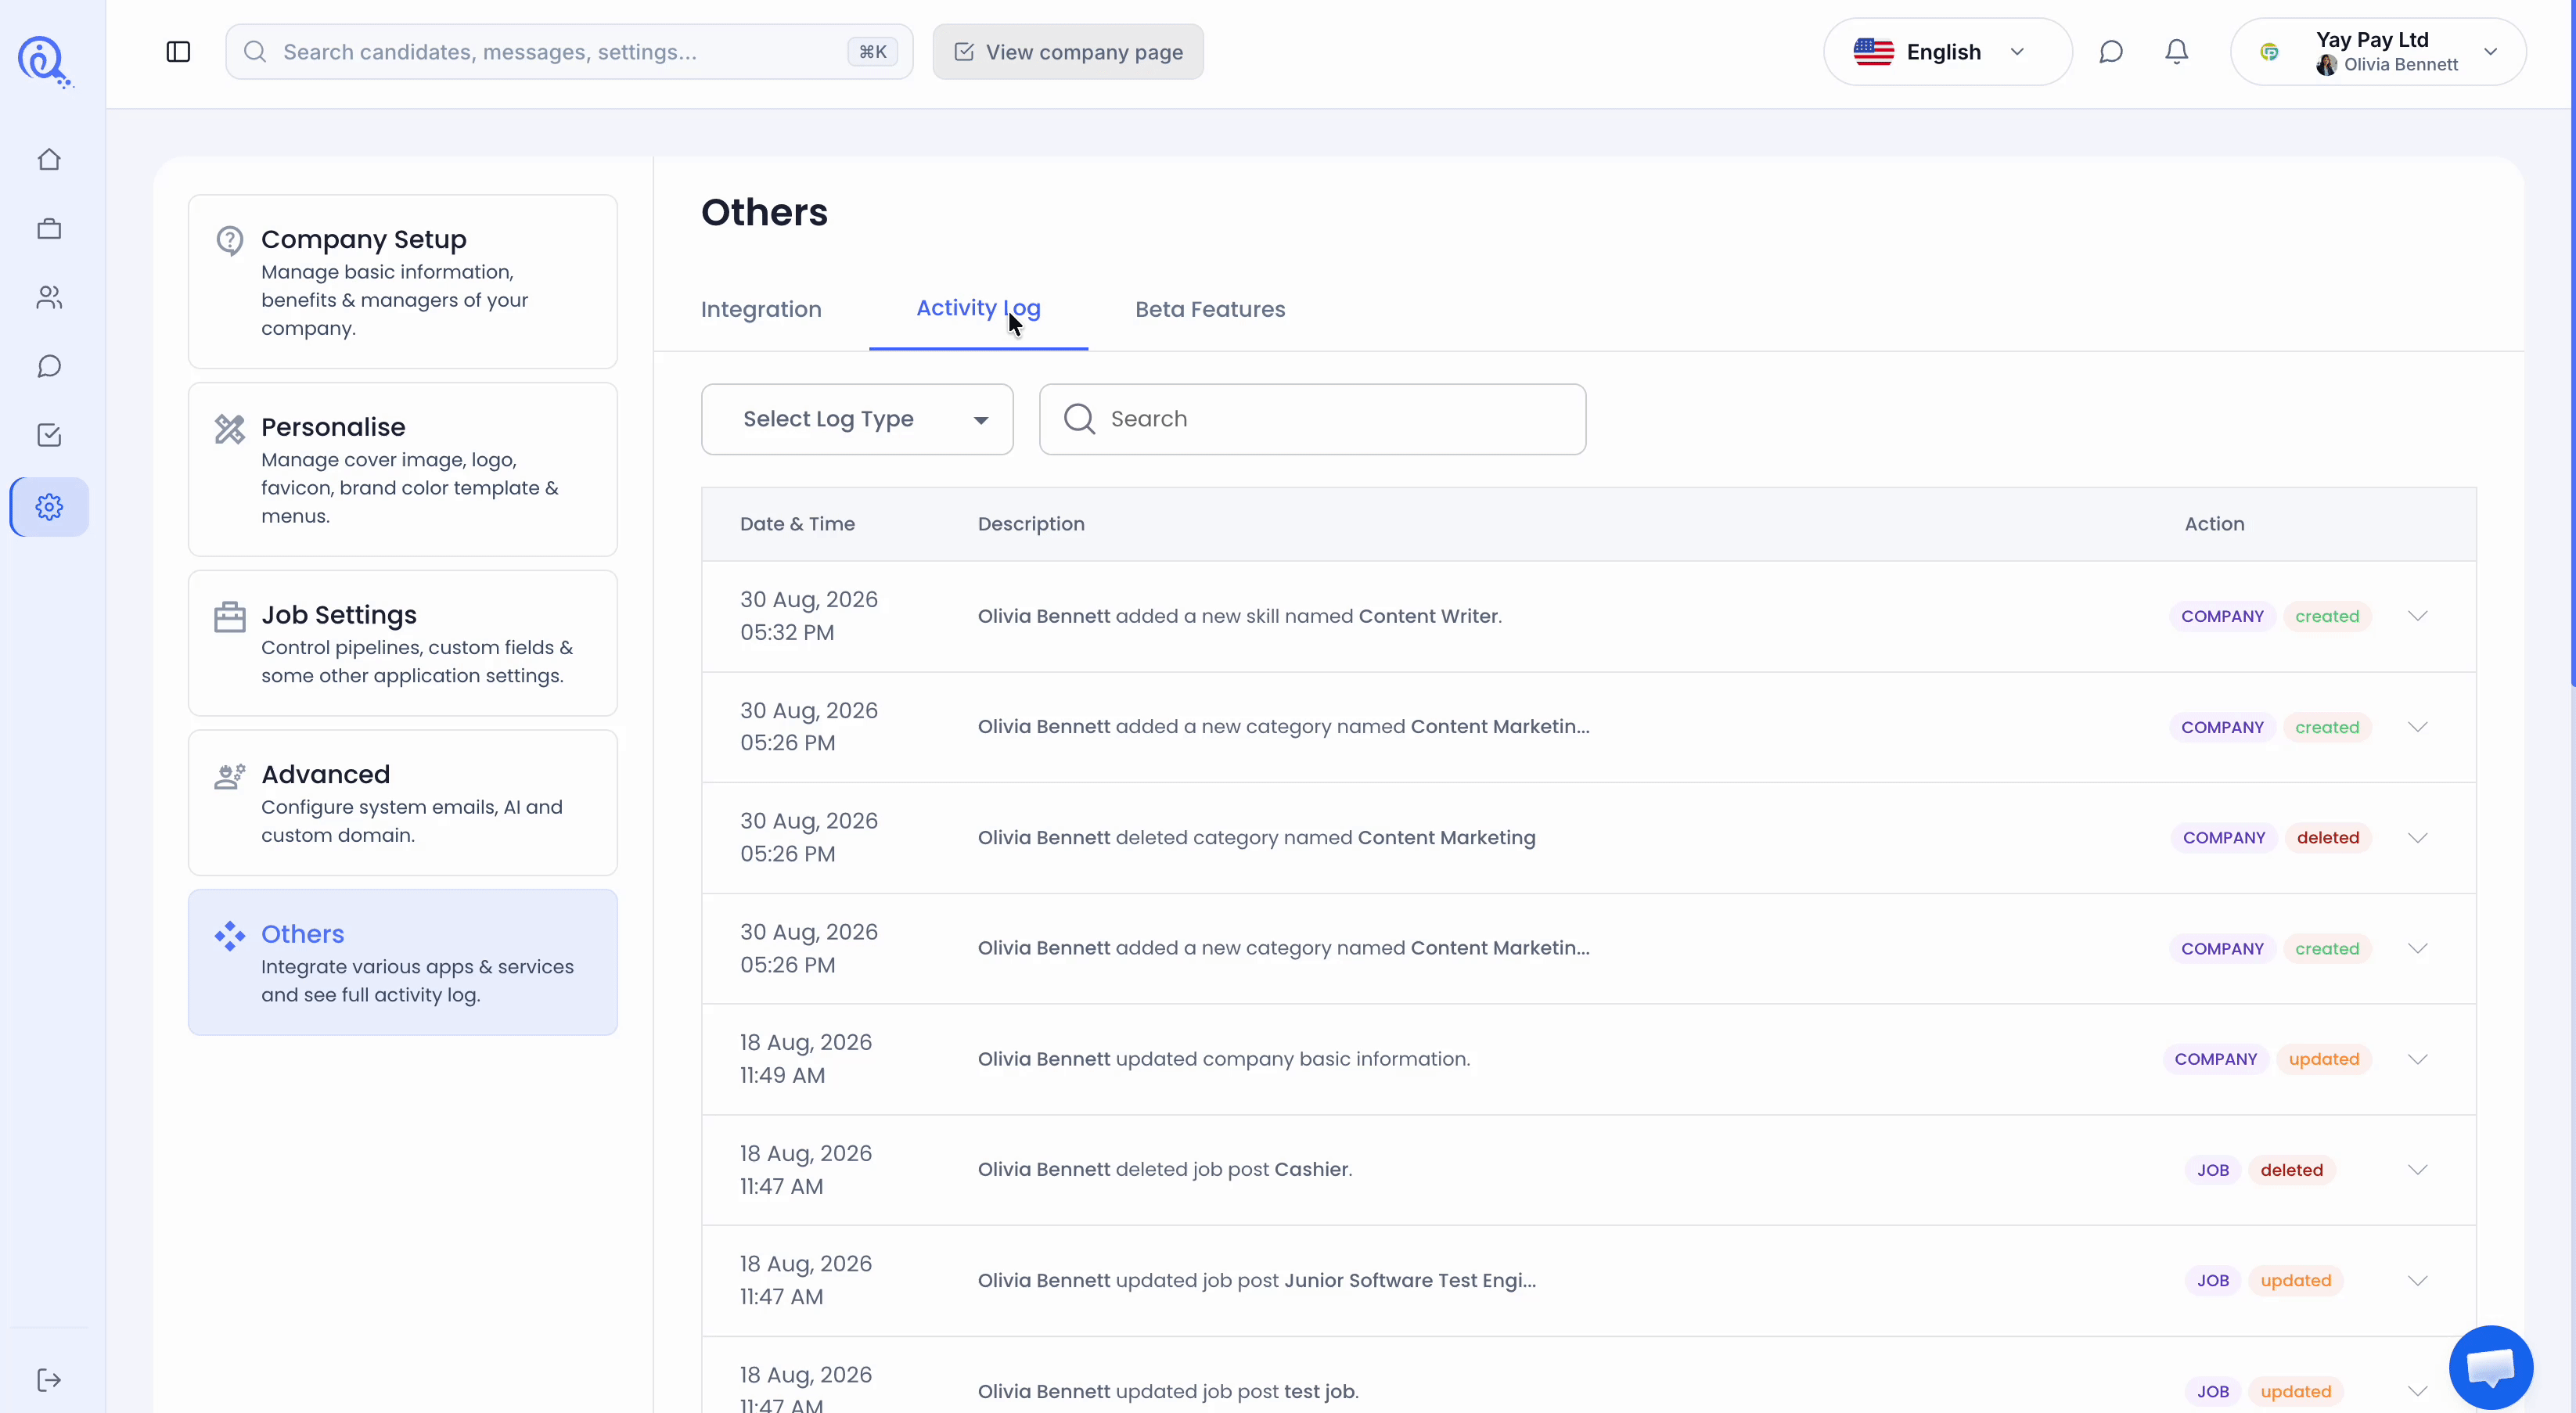2576x1413 pixels.
Task: Expand the deleted Content Marketing log row
Action: (2418, 838)
